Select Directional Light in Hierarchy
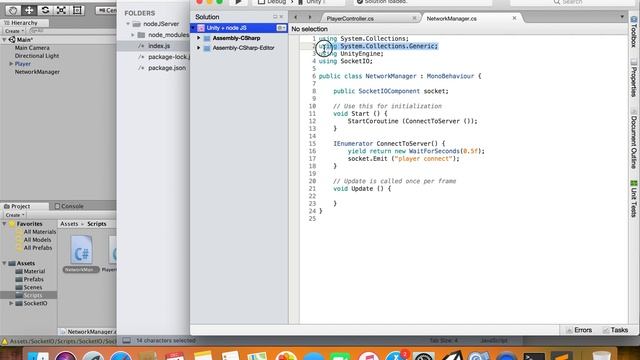 [x=37, y=56]
